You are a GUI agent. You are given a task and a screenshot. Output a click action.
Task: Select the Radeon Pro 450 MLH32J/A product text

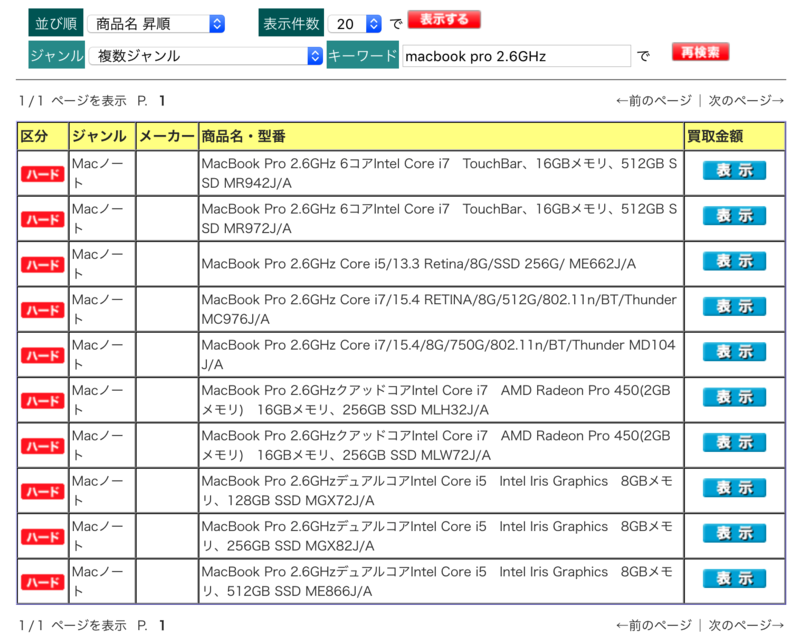coord(436,400)
